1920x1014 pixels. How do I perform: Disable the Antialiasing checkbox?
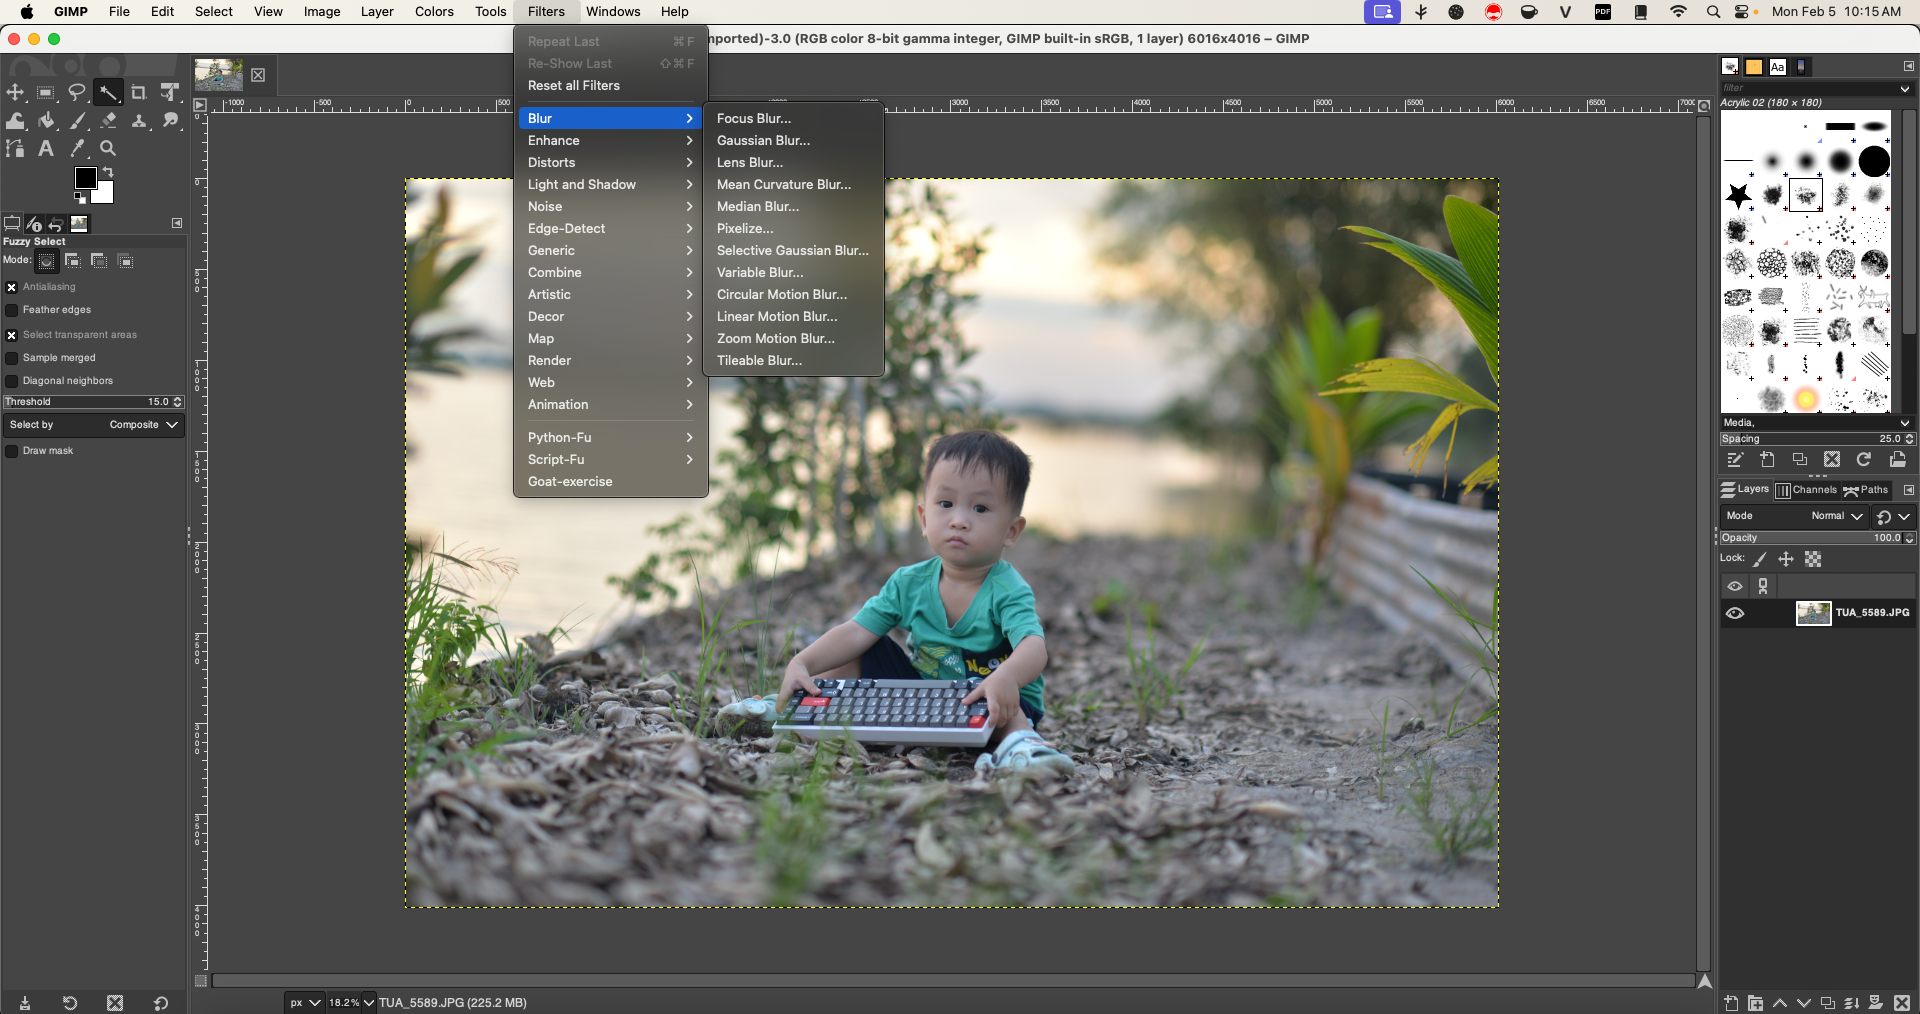point(12,287)
